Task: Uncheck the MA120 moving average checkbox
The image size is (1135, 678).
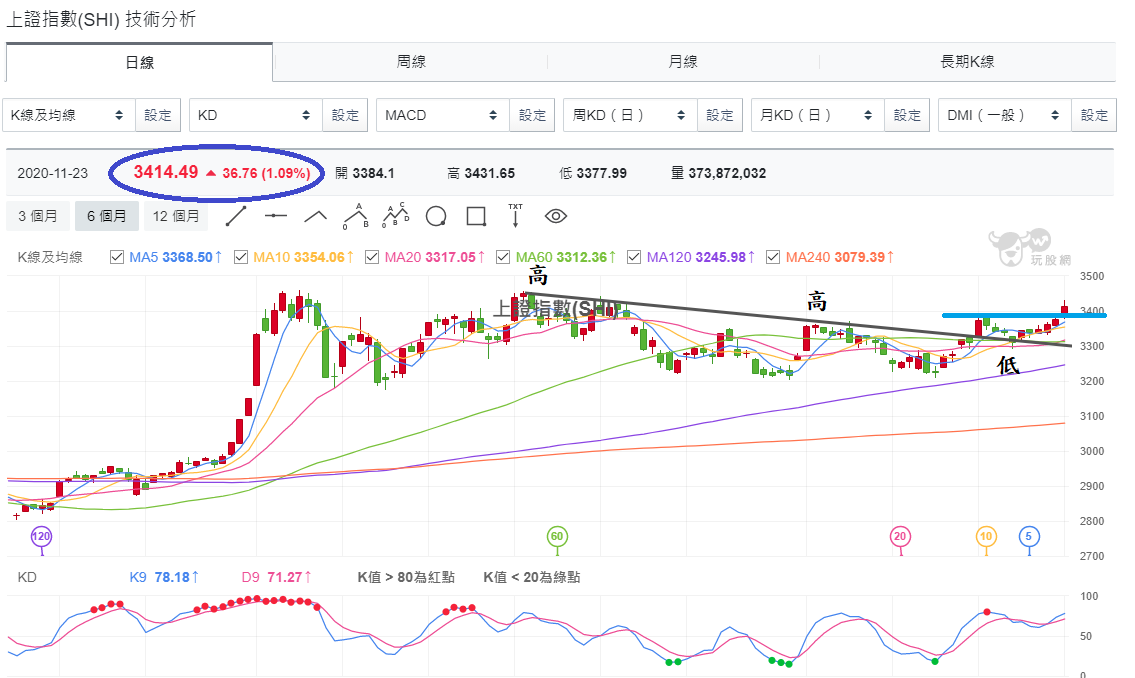Action: (634, 257)
